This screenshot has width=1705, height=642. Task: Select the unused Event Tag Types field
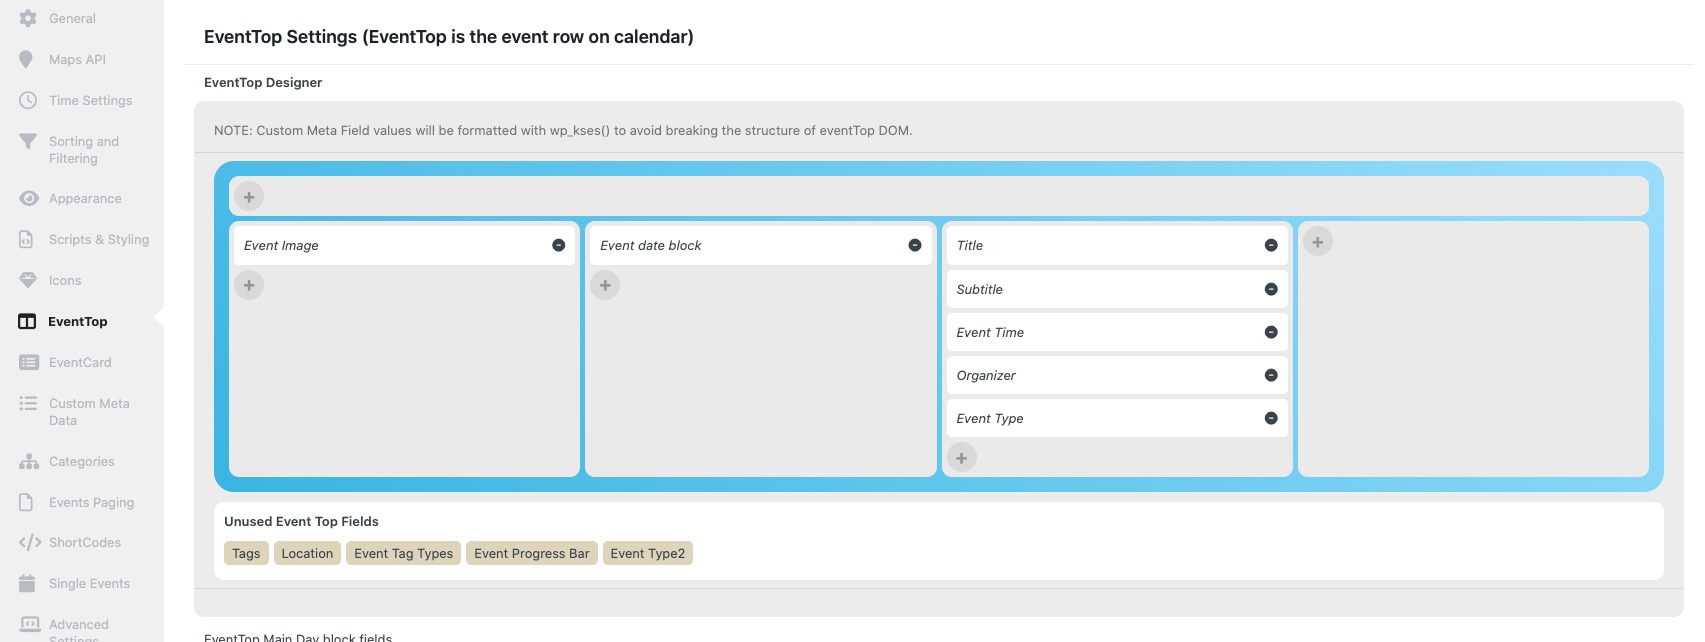point(403,553)
